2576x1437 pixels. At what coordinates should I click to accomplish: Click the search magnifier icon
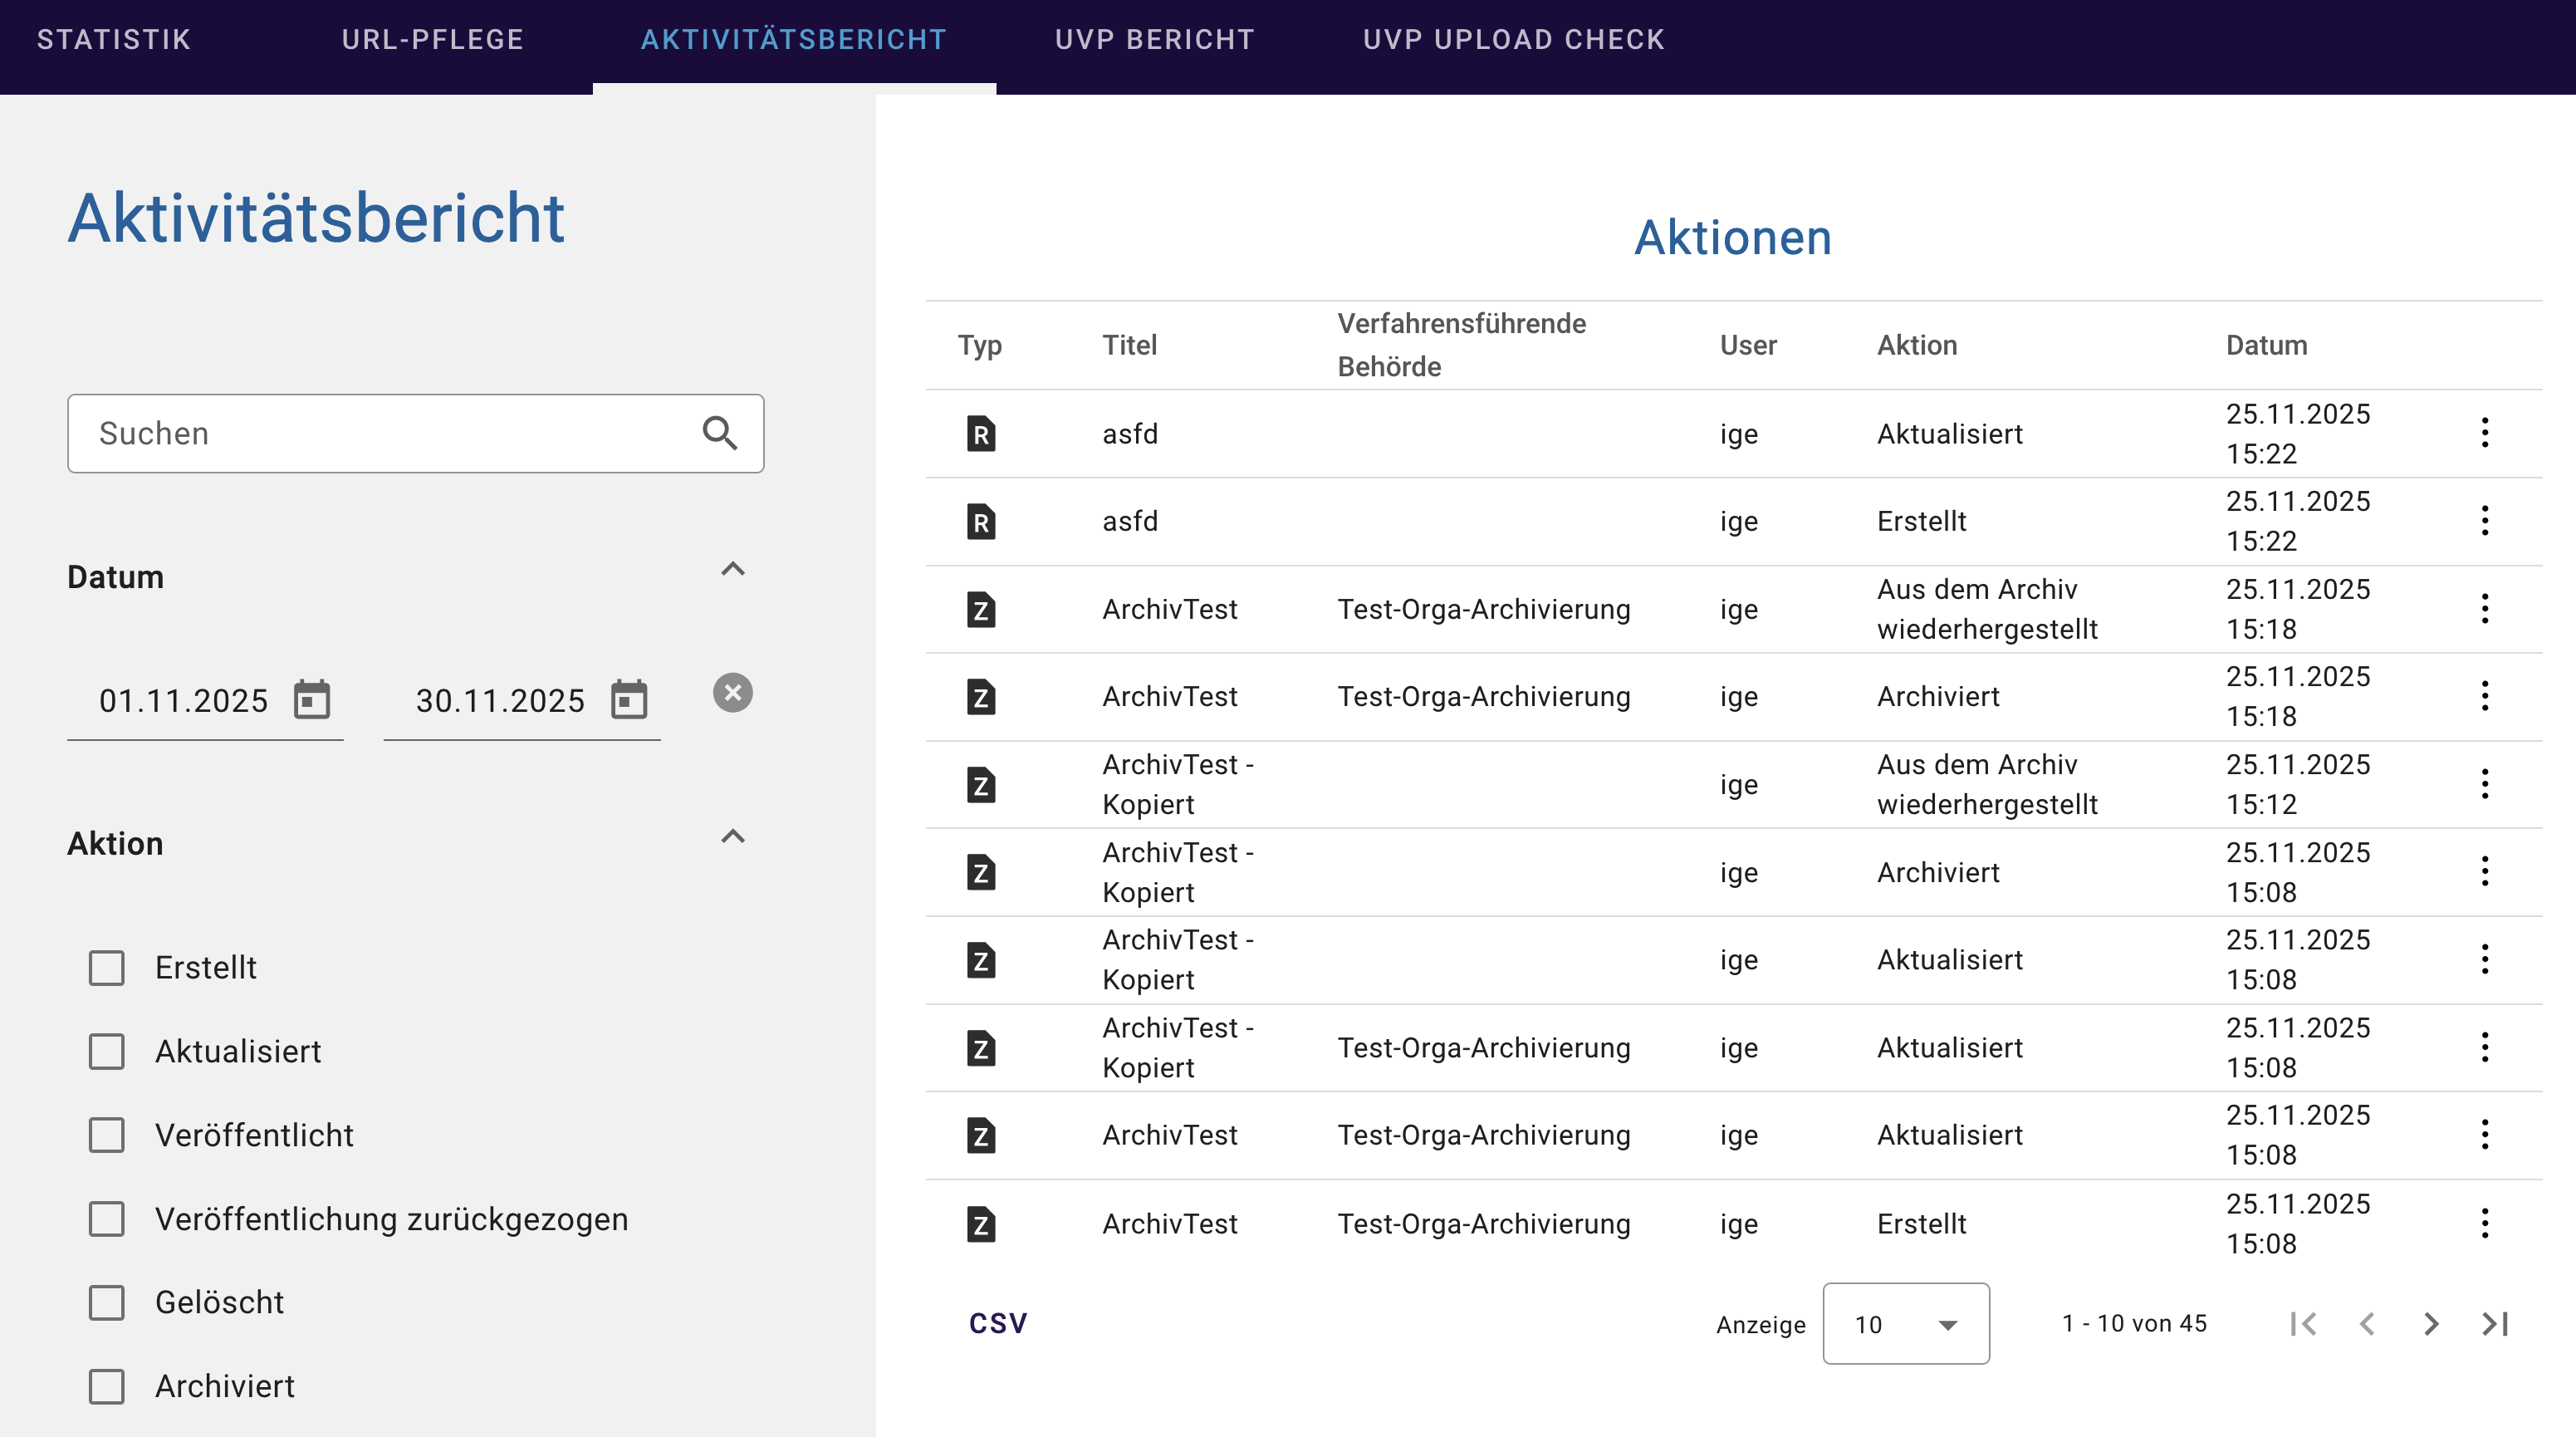click(719, 433)
